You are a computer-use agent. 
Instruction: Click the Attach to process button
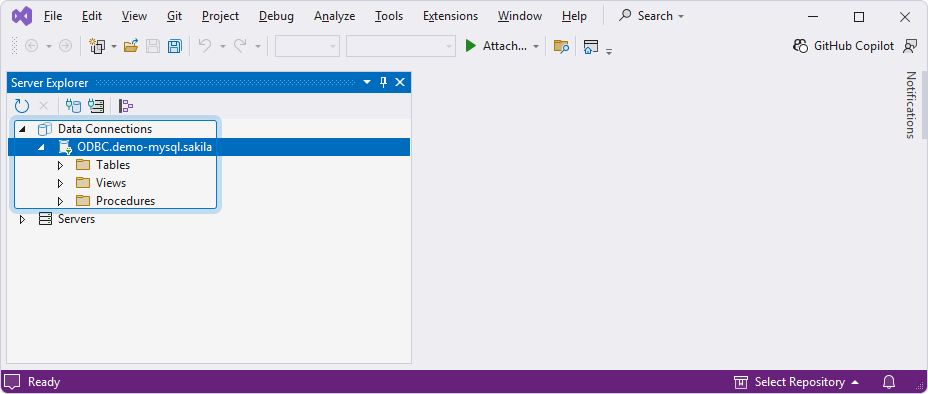point(495,46)
